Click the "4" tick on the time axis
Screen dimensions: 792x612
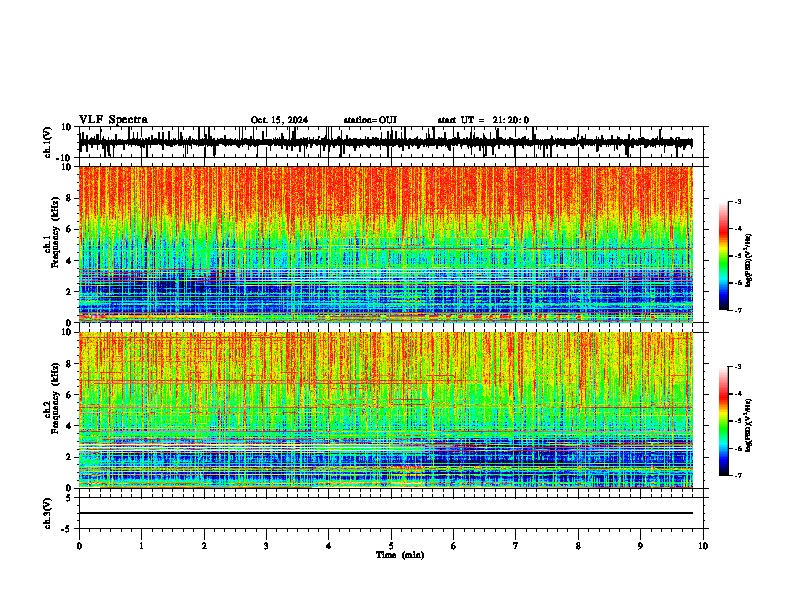coord(328,546)
